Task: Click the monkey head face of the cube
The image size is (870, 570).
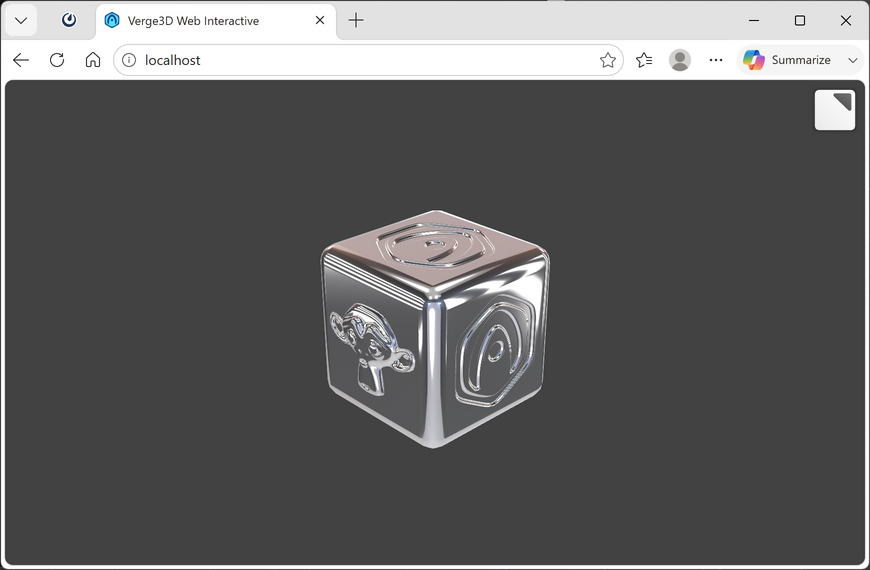Action: pyautogui.click(x=371, y=350)
